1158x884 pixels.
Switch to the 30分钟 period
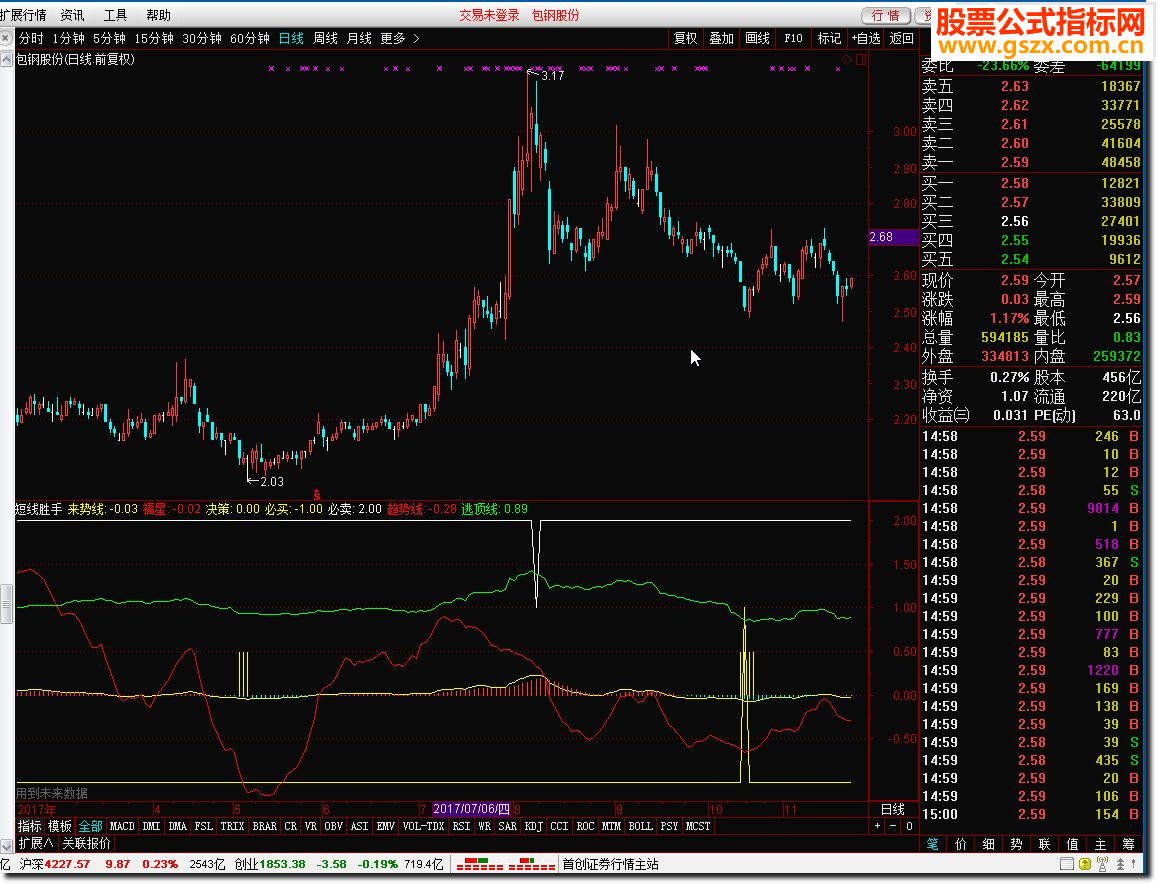click(x=202, y=38)
